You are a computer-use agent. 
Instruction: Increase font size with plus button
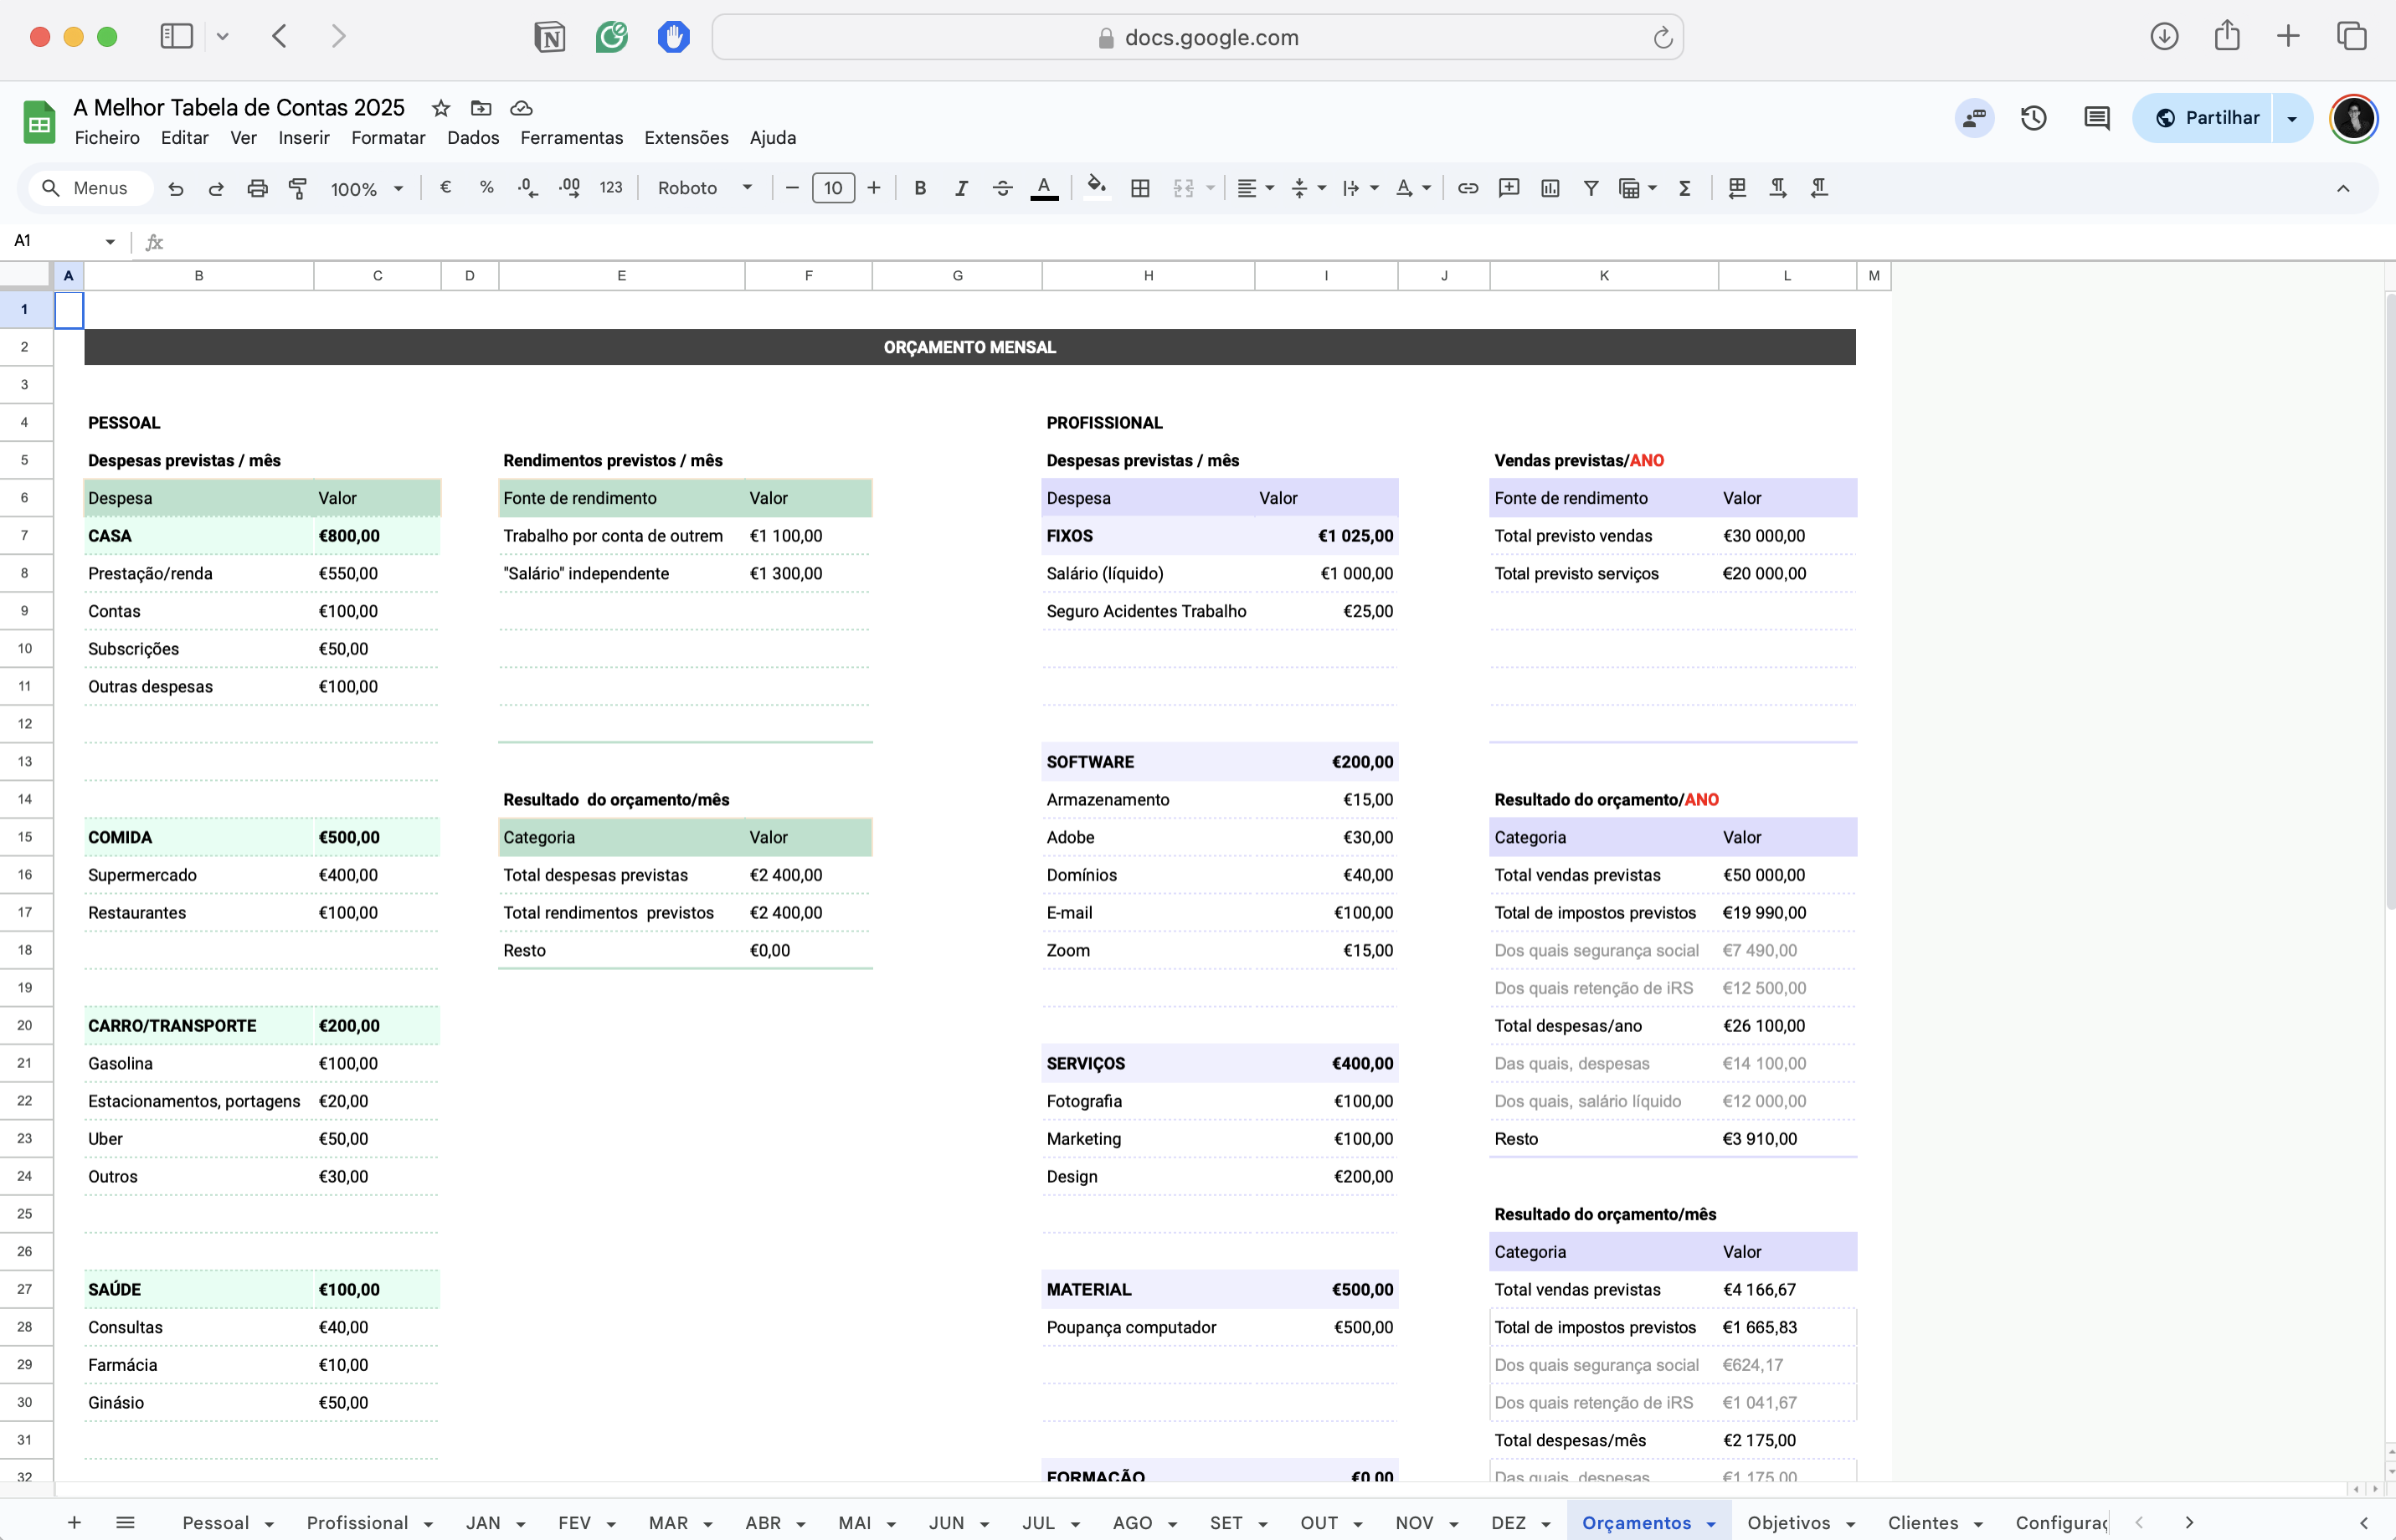click(x=874, y=188)
